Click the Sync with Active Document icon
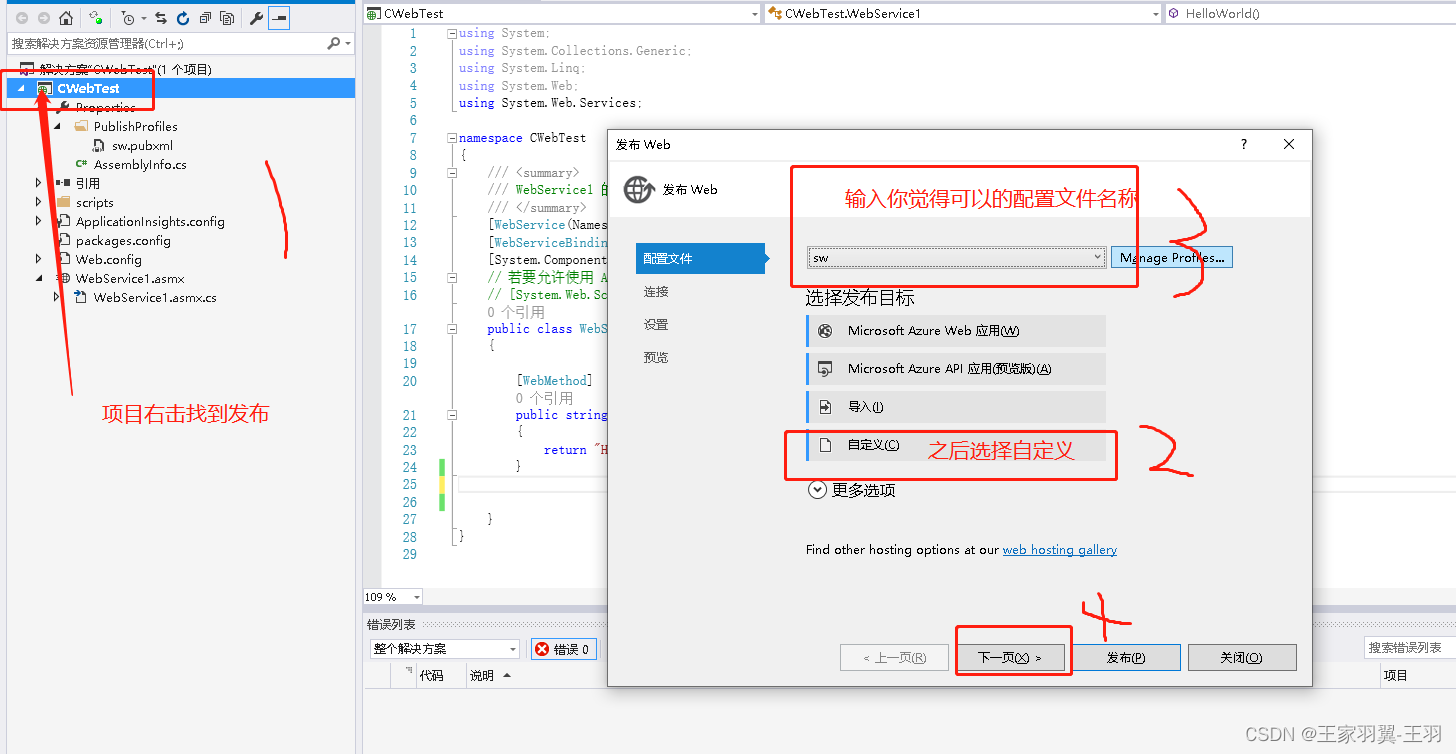Image resolution: width=1456 pixels, height=754 pixels. pos(161,18)
